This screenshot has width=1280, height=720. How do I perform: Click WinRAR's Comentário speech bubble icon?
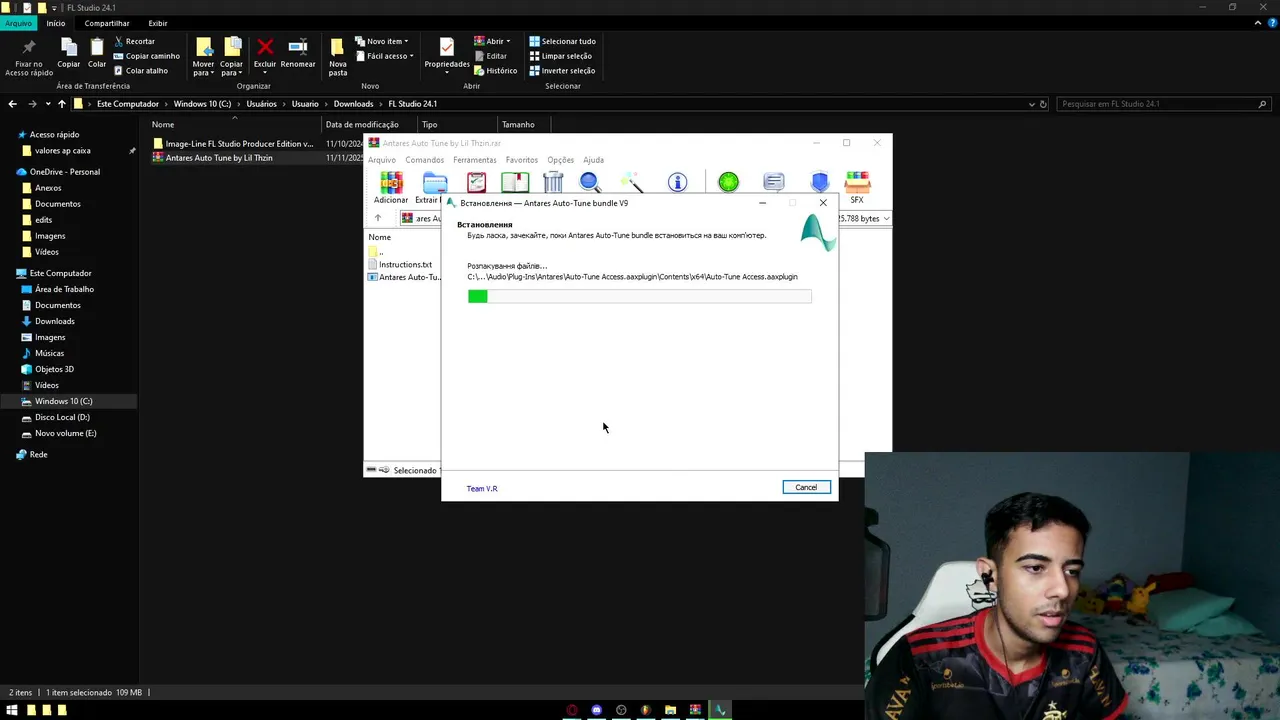(773, 182)
